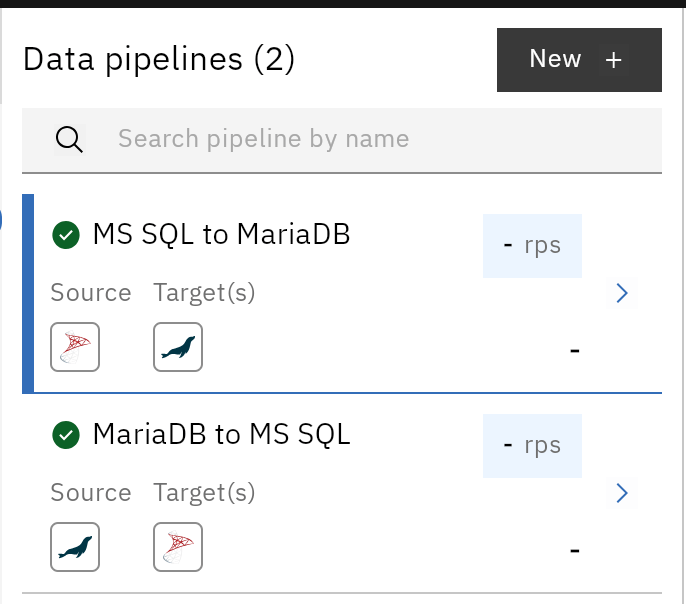The width and height of the screenshot is (686, 604).
Task: Click the search magnifier icon
Action: pyautogui.click(x=69, y=140)
